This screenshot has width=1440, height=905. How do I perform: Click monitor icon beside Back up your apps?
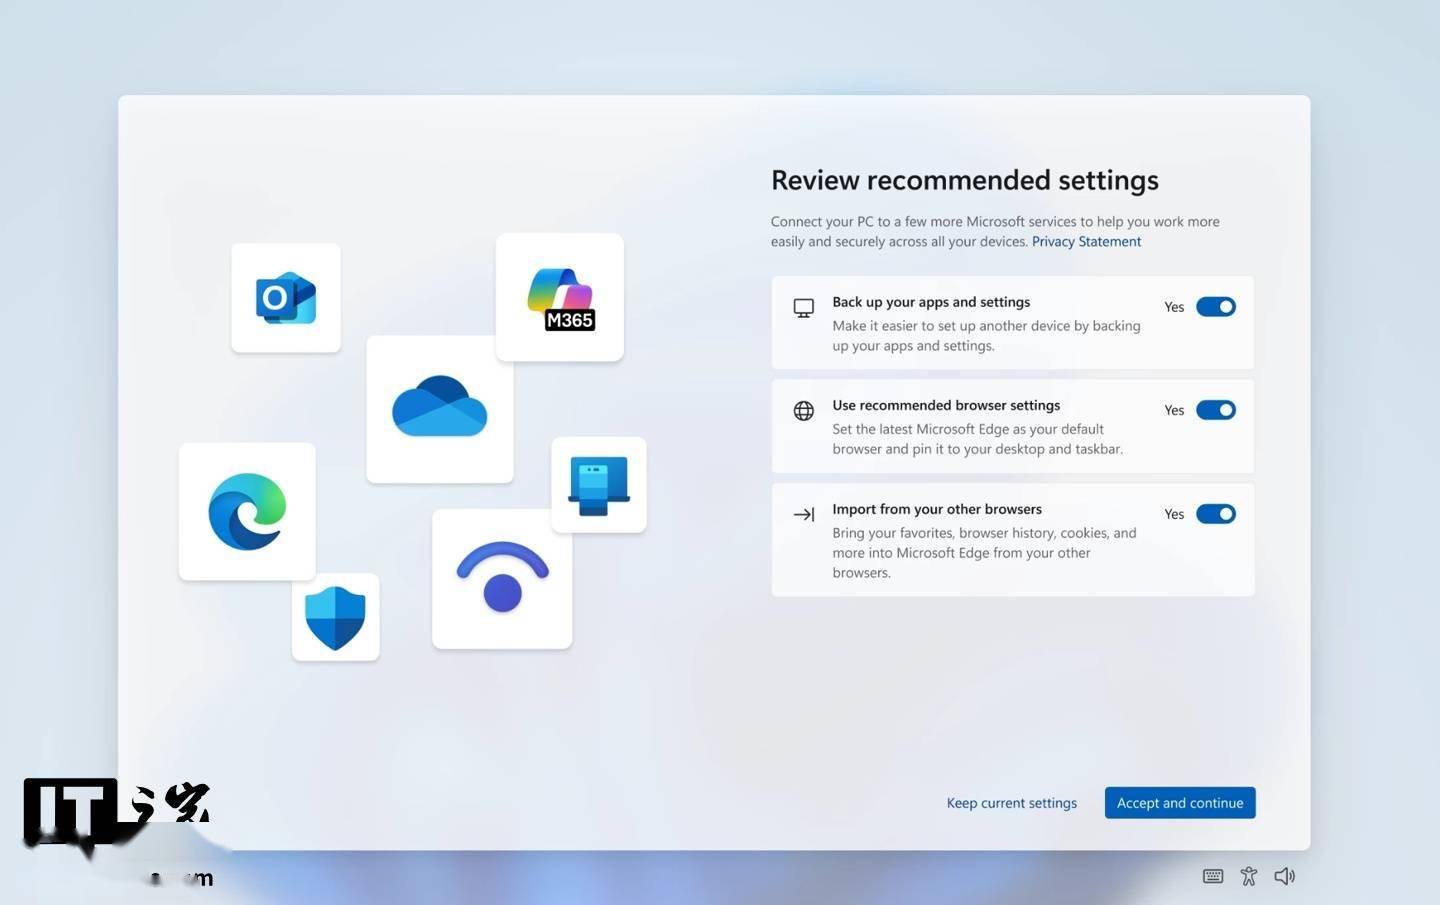click(x=804, y=308)
